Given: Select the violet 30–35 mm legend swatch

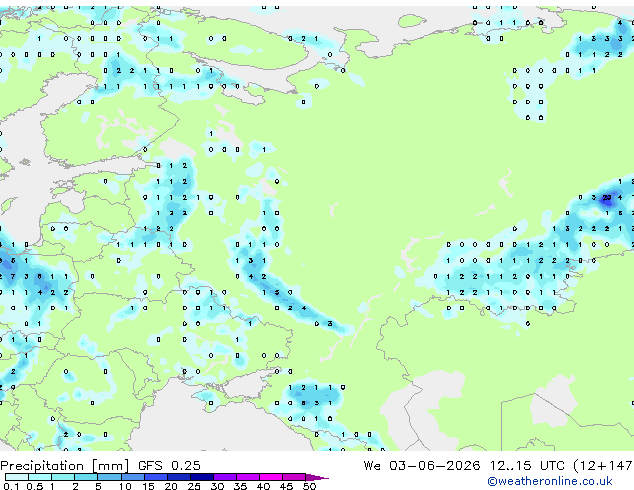Looking at the screenshot, I should point(225,477).
